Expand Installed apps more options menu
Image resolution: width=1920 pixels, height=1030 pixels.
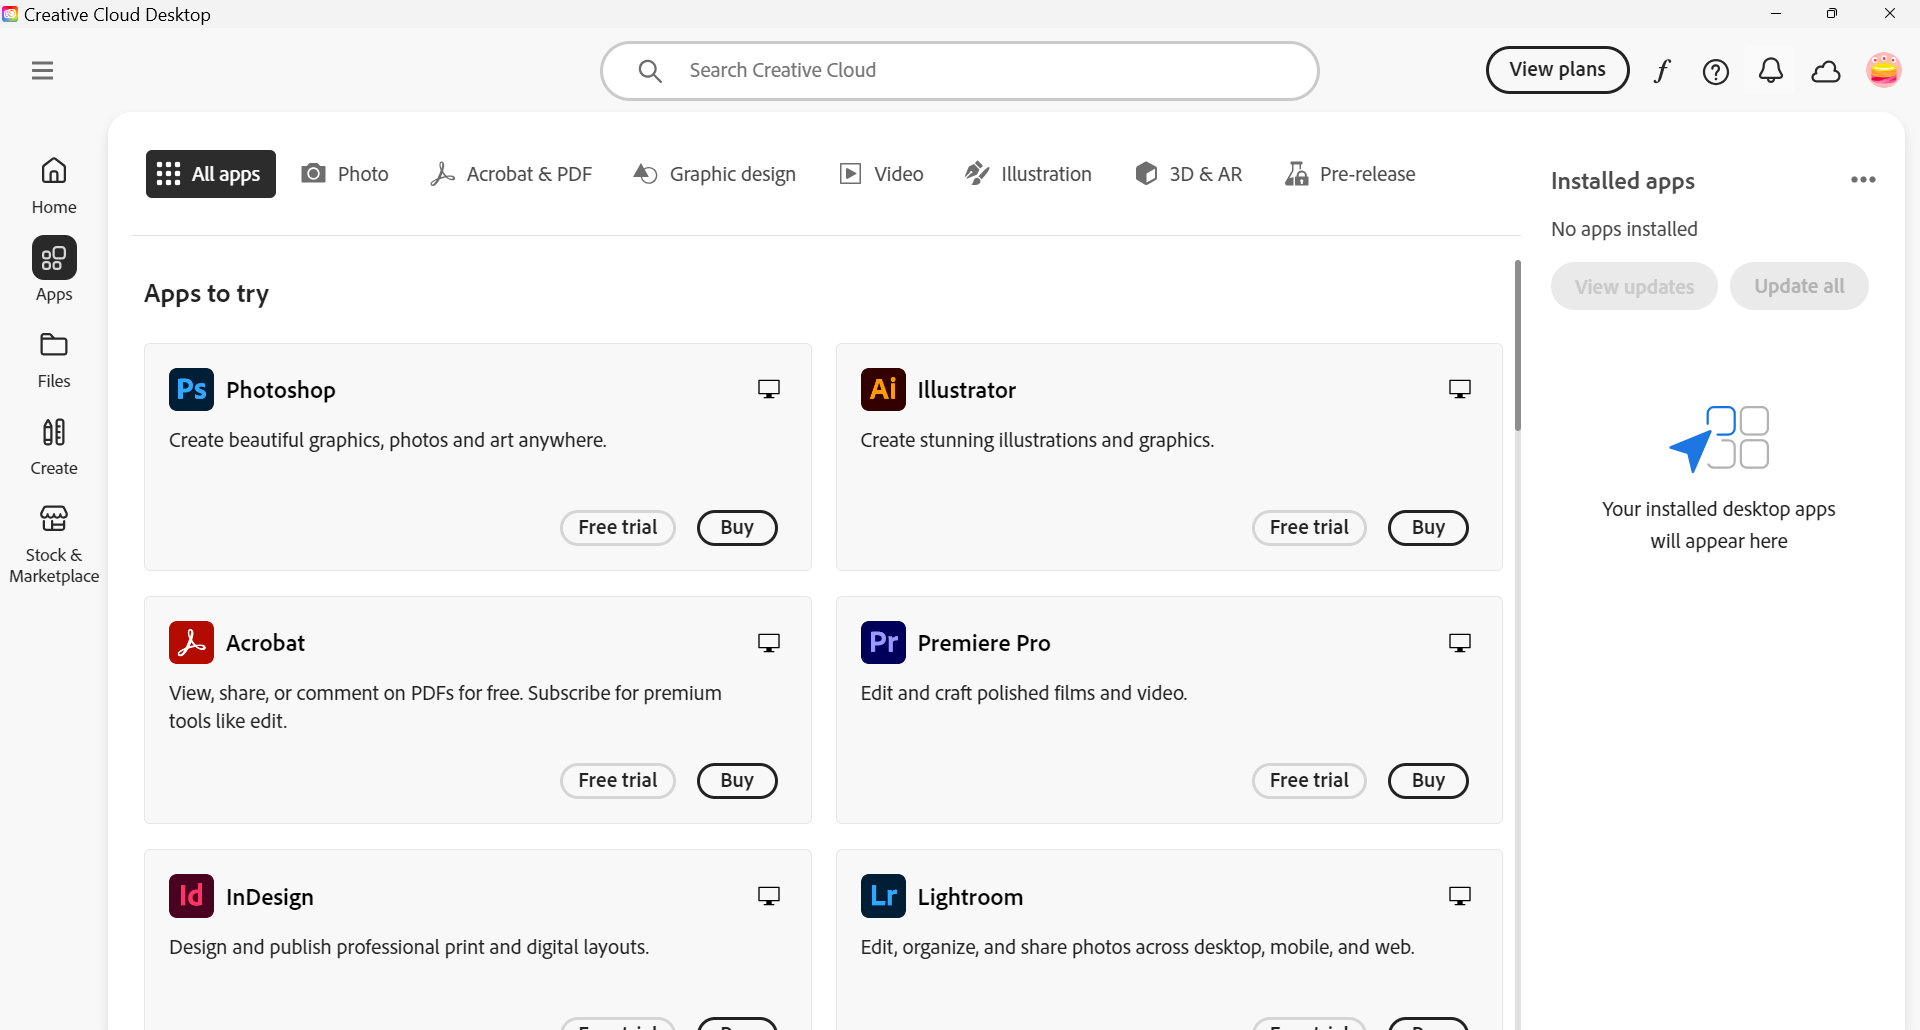pos(1863,180)
